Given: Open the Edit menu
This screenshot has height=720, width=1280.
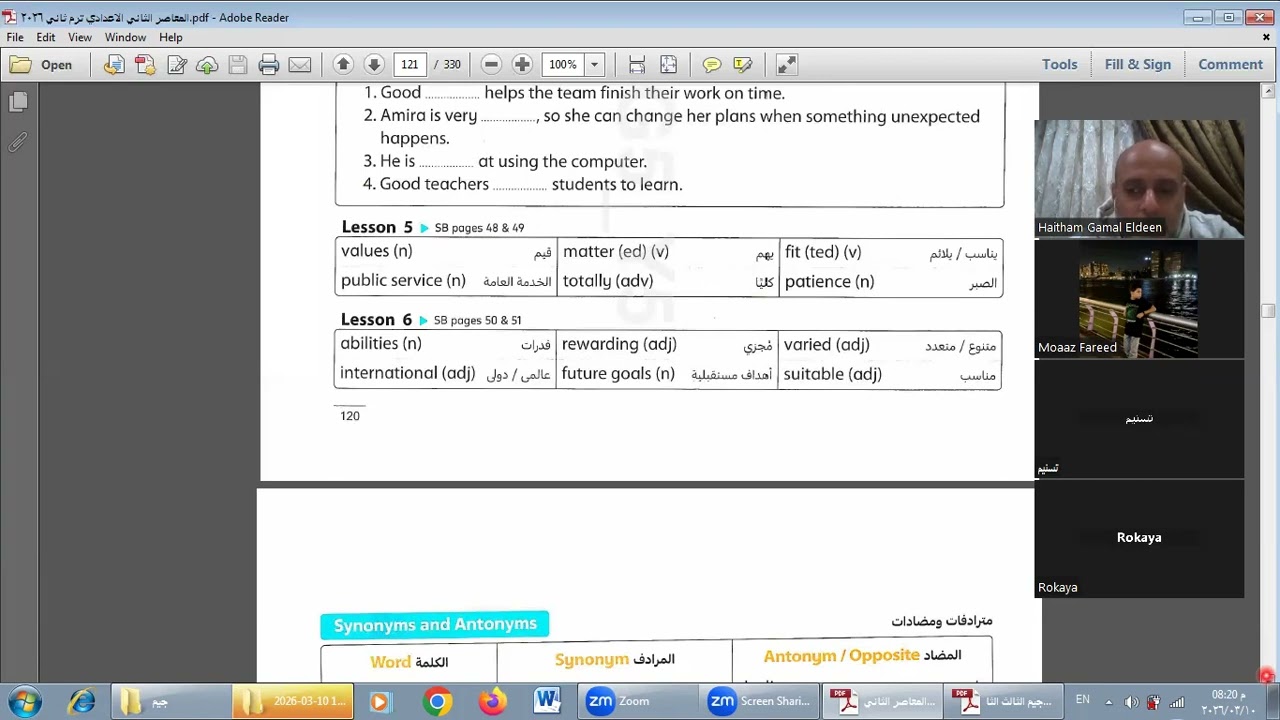Looking at the screenshot, I should (46, 37).
